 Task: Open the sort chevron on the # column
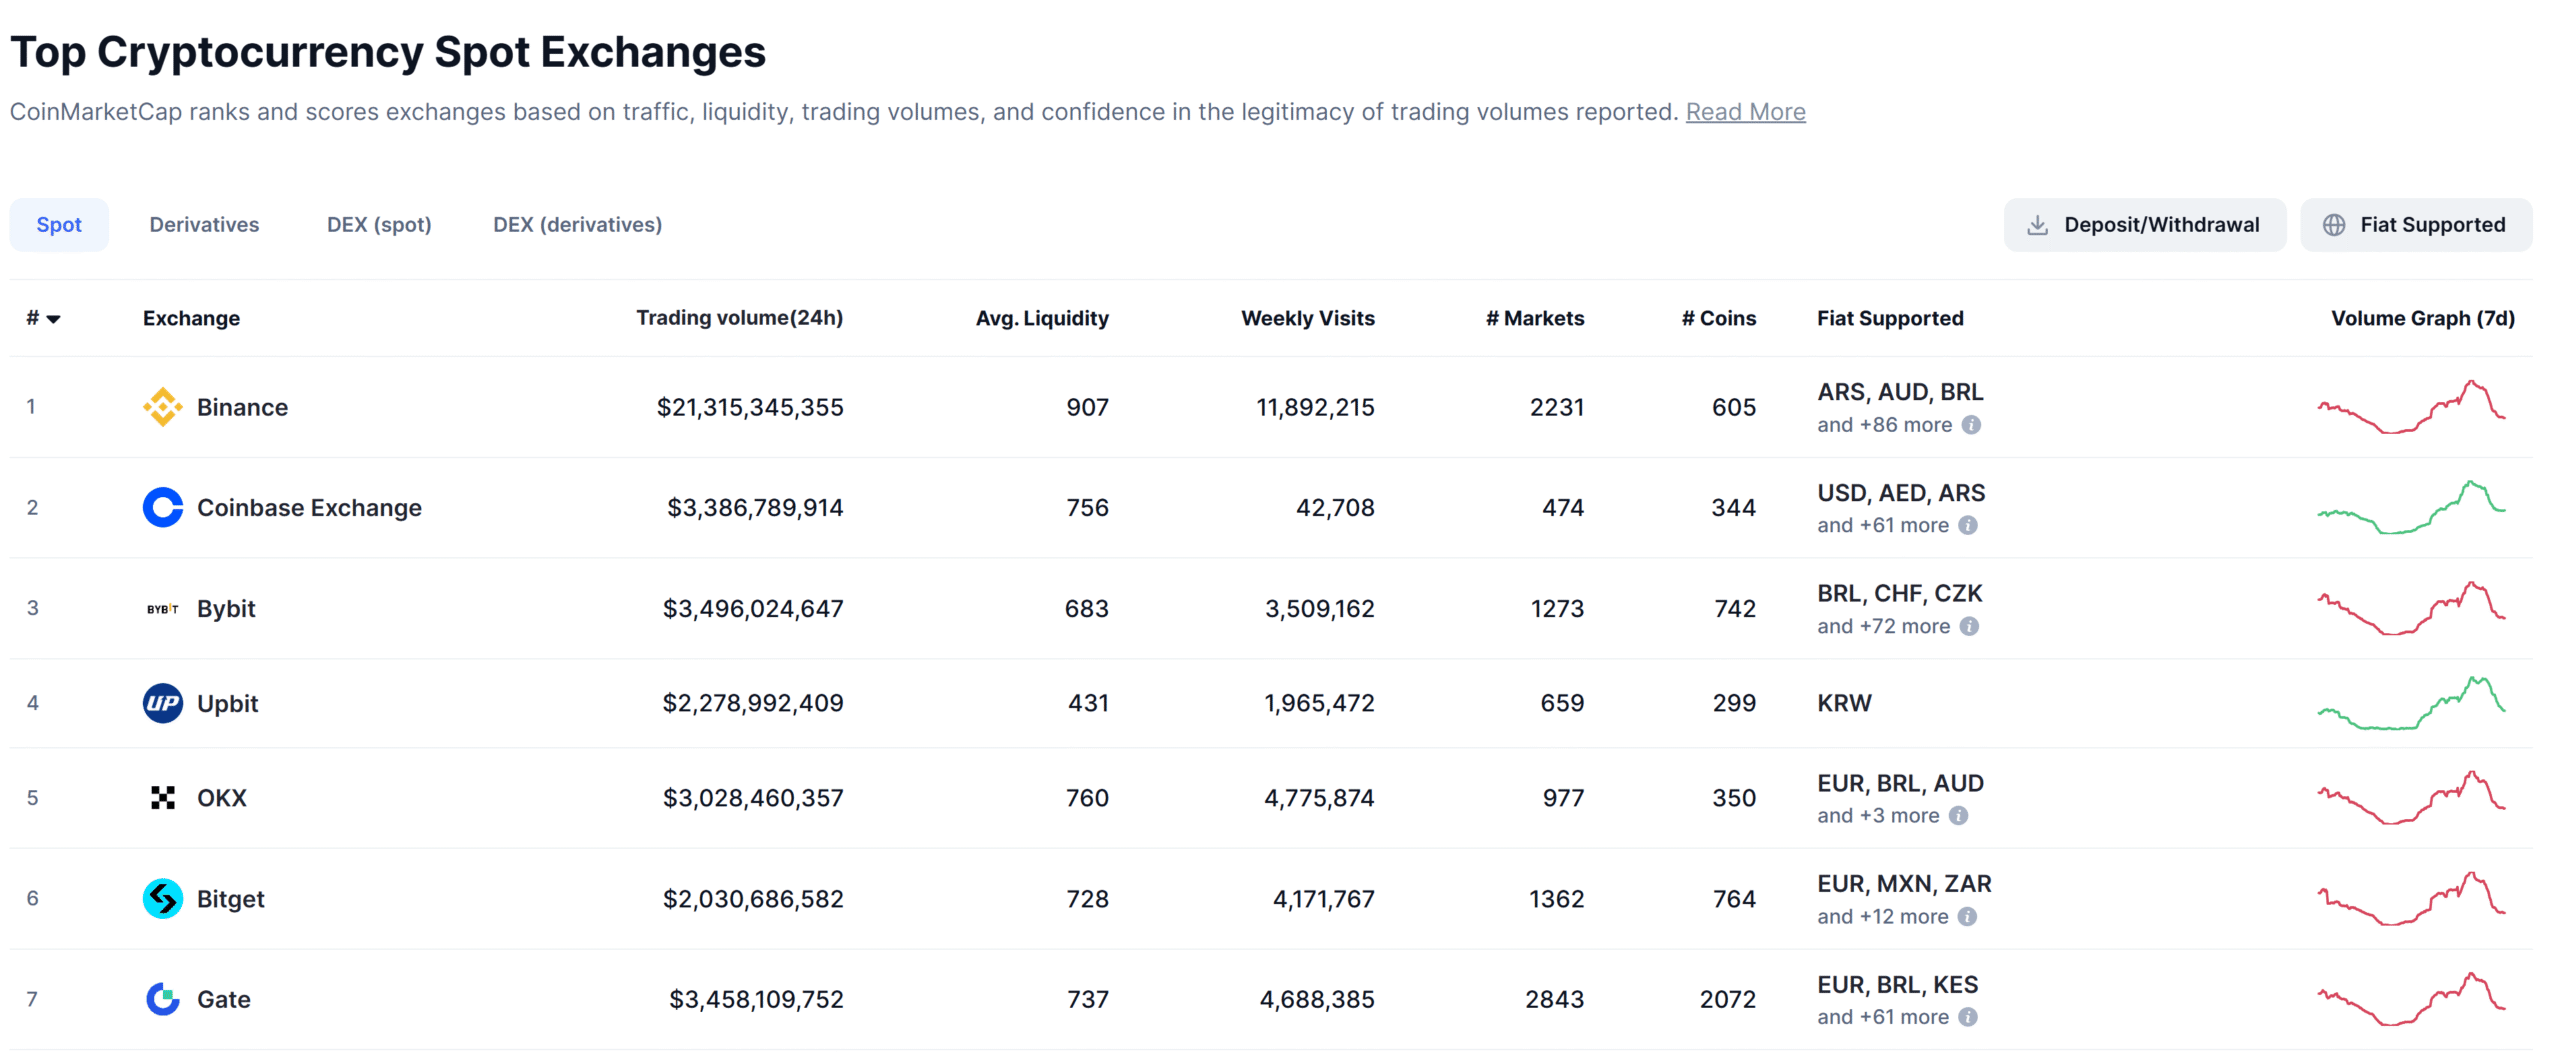[x=55, y=319]
